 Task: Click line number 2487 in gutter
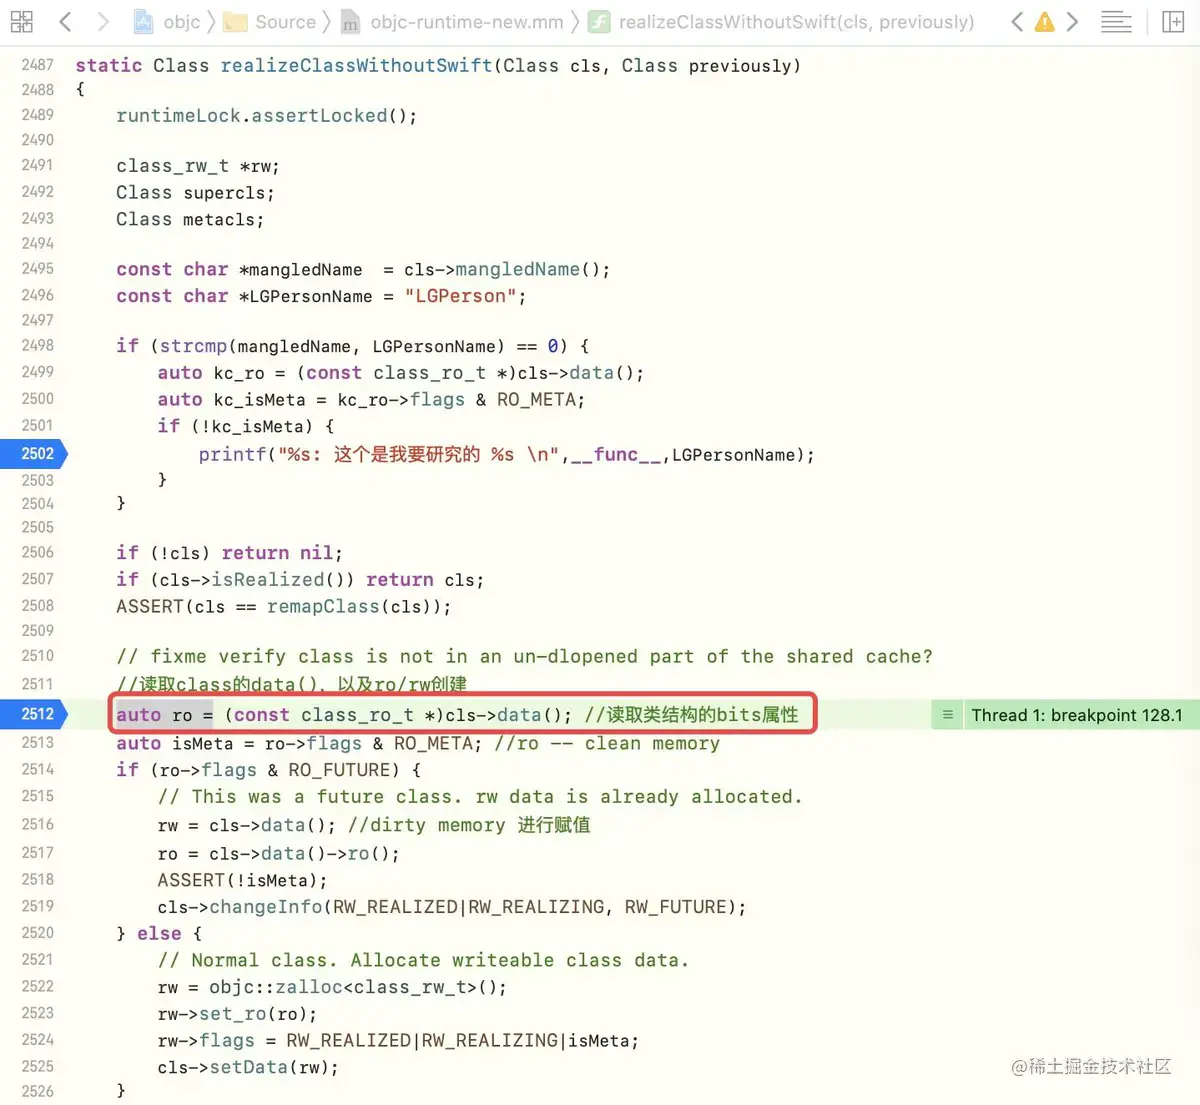click(37, 65)
